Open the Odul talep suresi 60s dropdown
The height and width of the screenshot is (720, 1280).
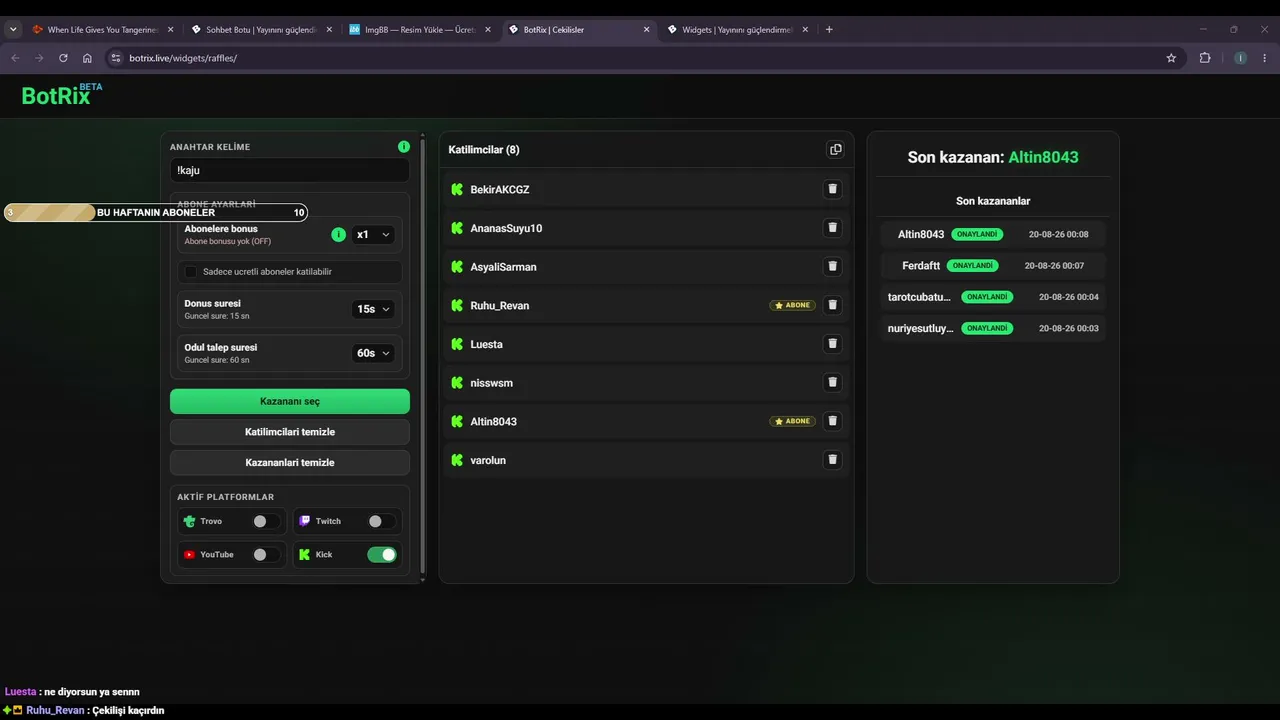pyautogui.click(x=373, y=353)
